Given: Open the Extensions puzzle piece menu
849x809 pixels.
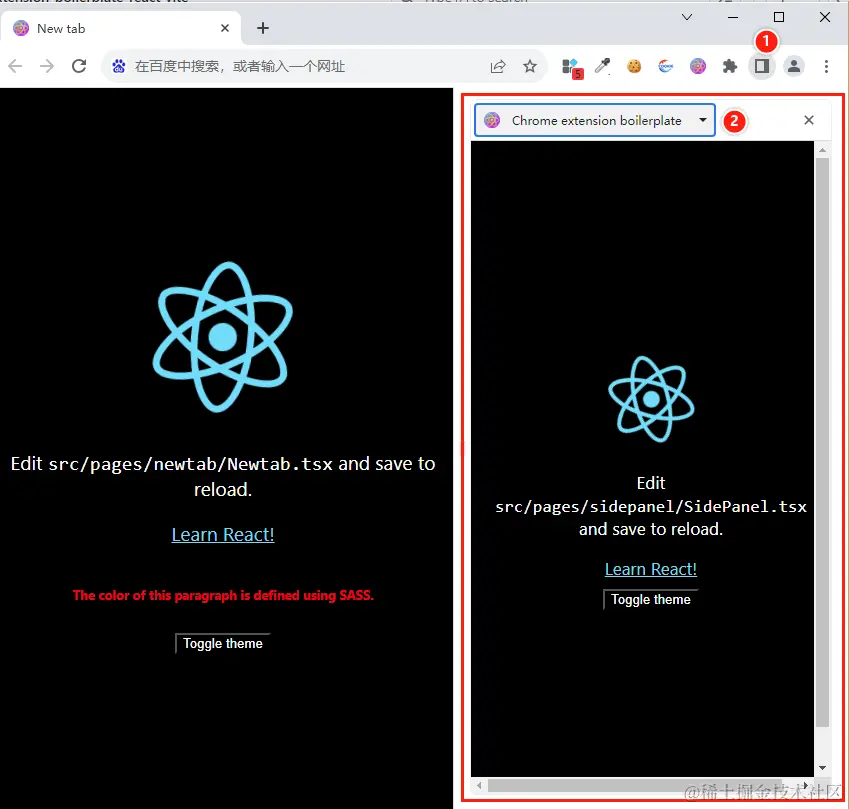Looking at the screenshot, I should (730, 66).
